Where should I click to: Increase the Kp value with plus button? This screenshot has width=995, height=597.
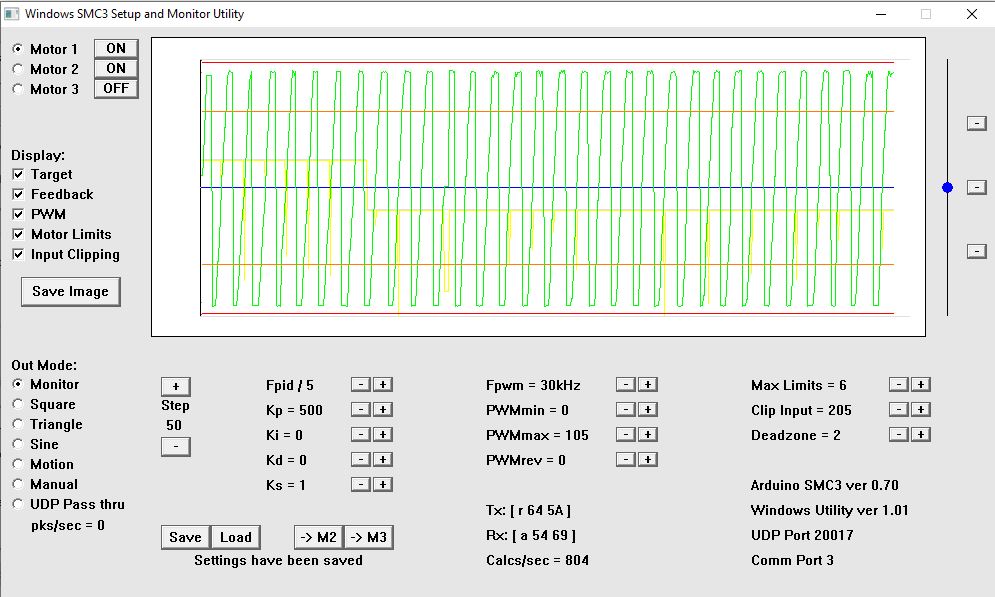[x=383, y=410]
